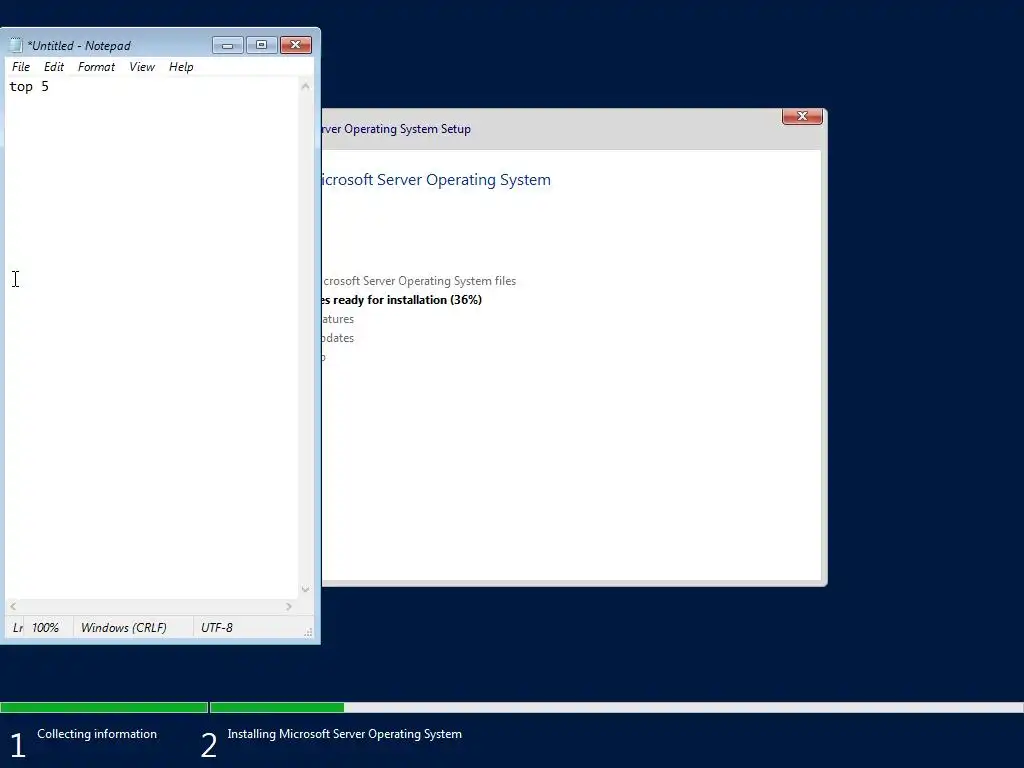Click the Notepad icon in title bar
The image size is (1024, 768).
point(16,45)
